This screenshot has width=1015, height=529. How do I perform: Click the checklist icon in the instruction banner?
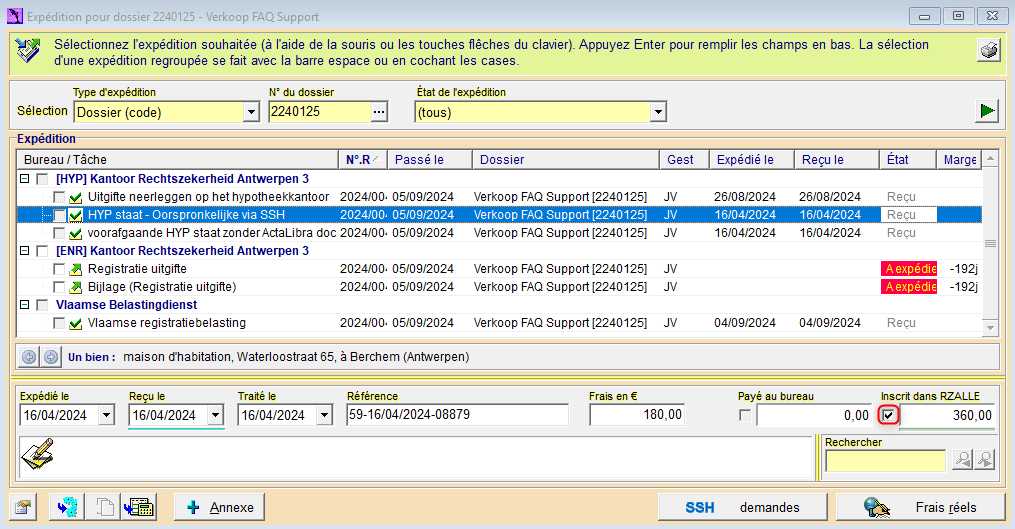tap(28, 51)
